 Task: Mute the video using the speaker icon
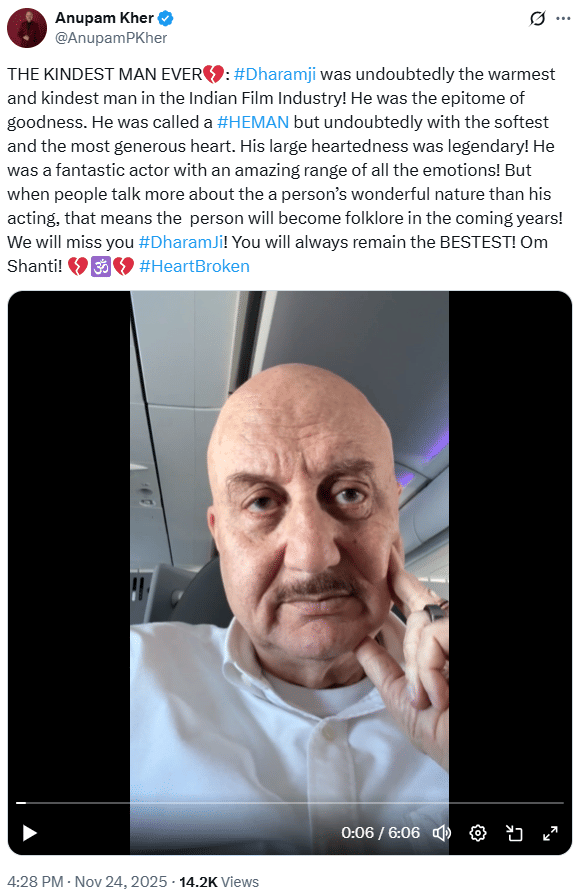pyautogui.click(x=441, y=833)
